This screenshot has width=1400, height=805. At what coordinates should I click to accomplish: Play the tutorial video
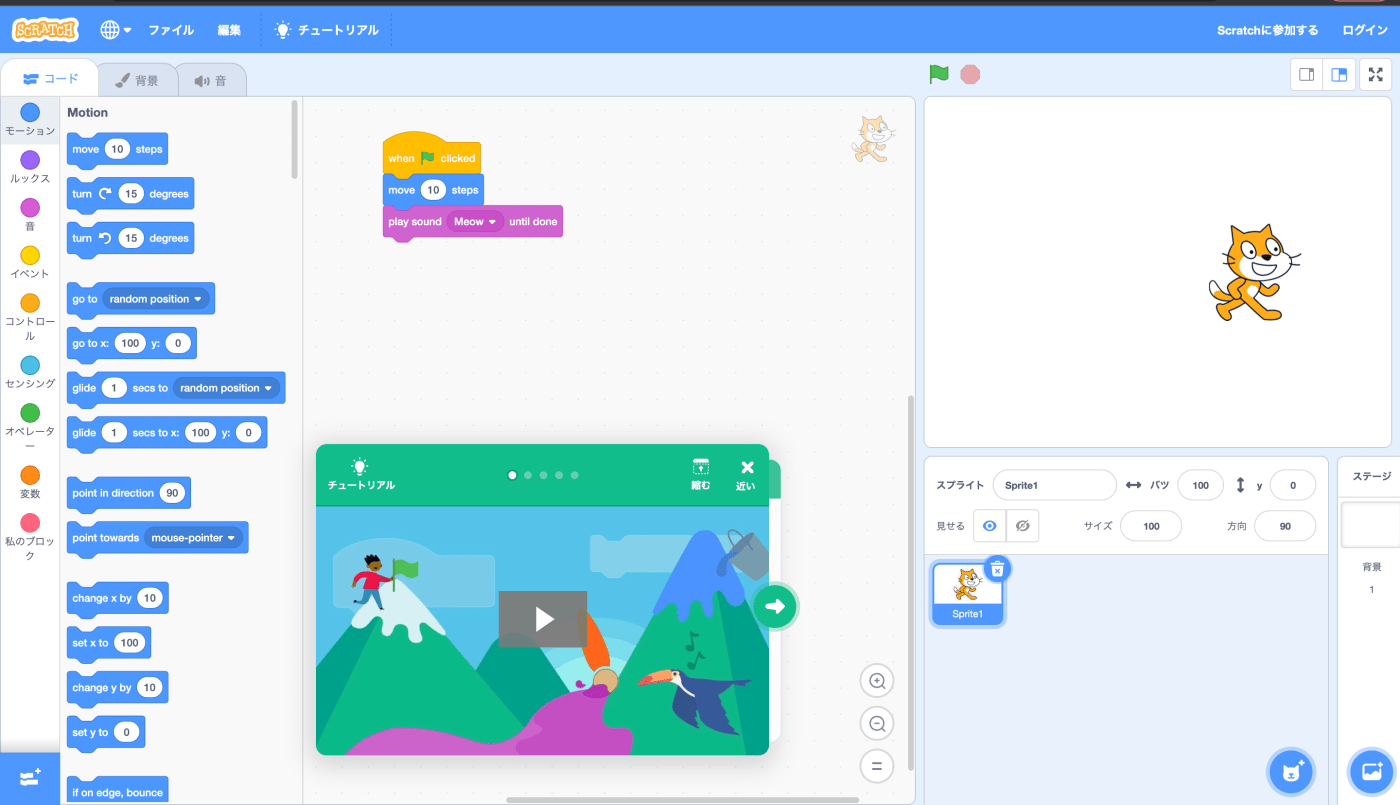pos(543,619)
